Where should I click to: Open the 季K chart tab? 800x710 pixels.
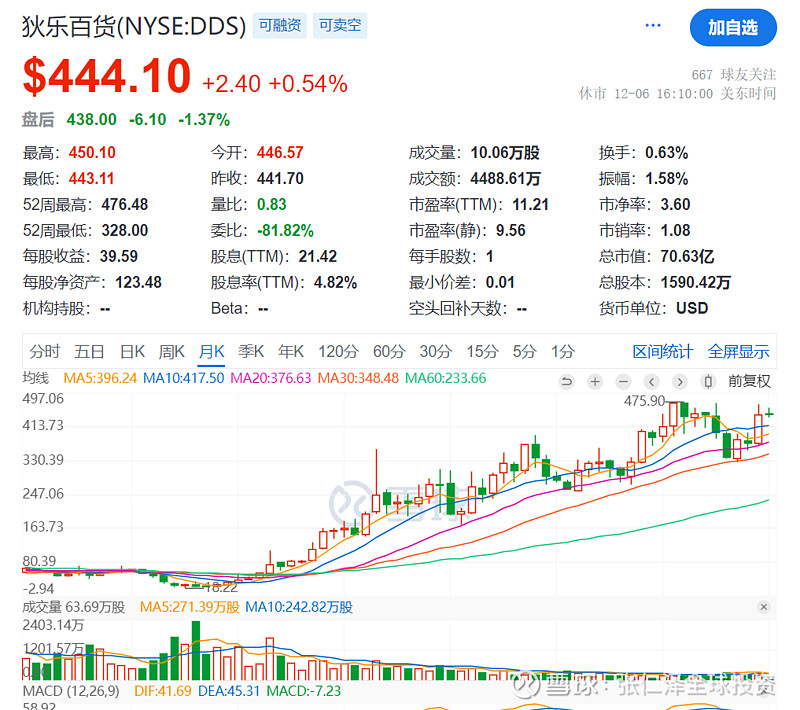pyautogui.click(x=251, y=351)
